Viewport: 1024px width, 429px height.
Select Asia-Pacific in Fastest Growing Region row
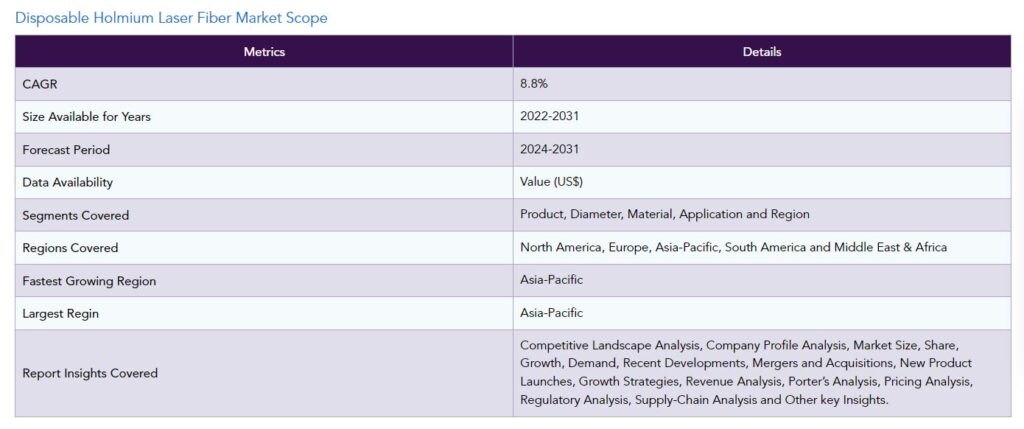[x=551, y=279]
